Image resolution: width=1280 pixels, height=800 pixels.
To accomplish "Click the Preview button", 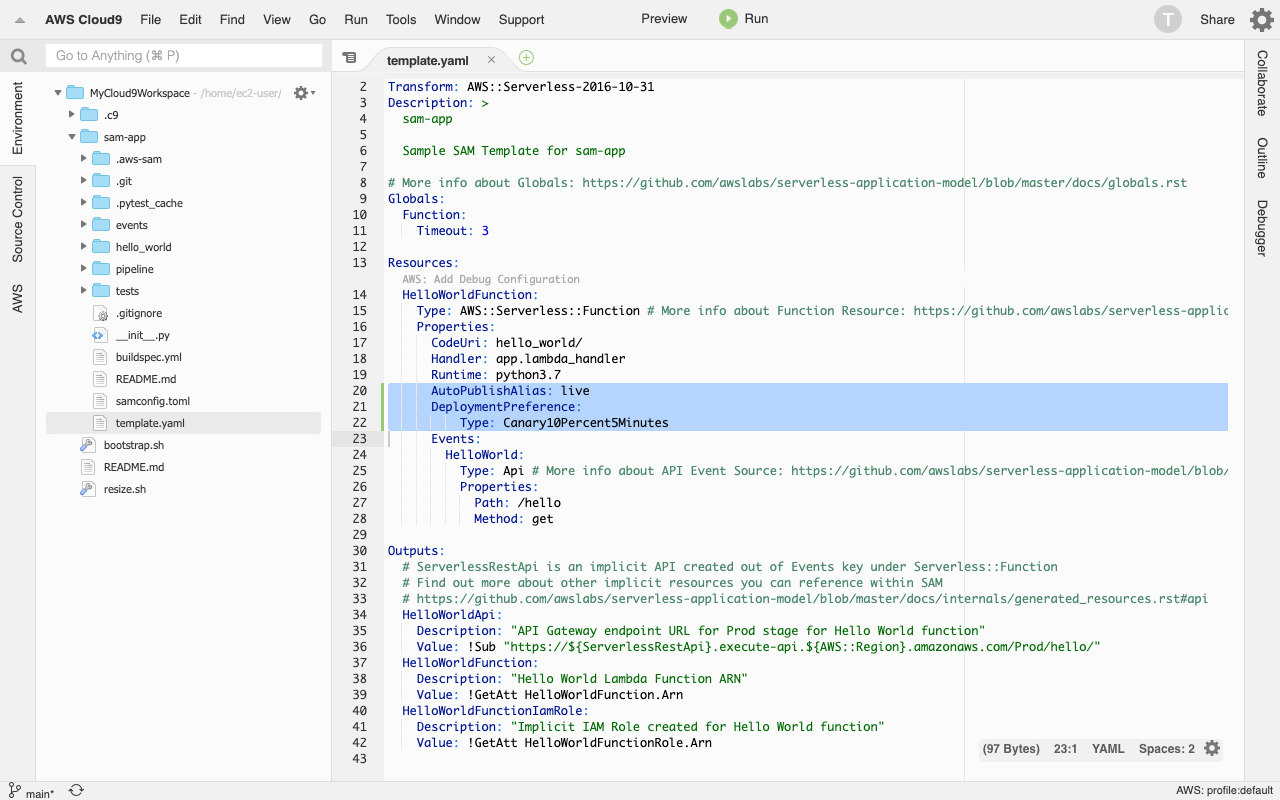I will [x=664, y=19].
